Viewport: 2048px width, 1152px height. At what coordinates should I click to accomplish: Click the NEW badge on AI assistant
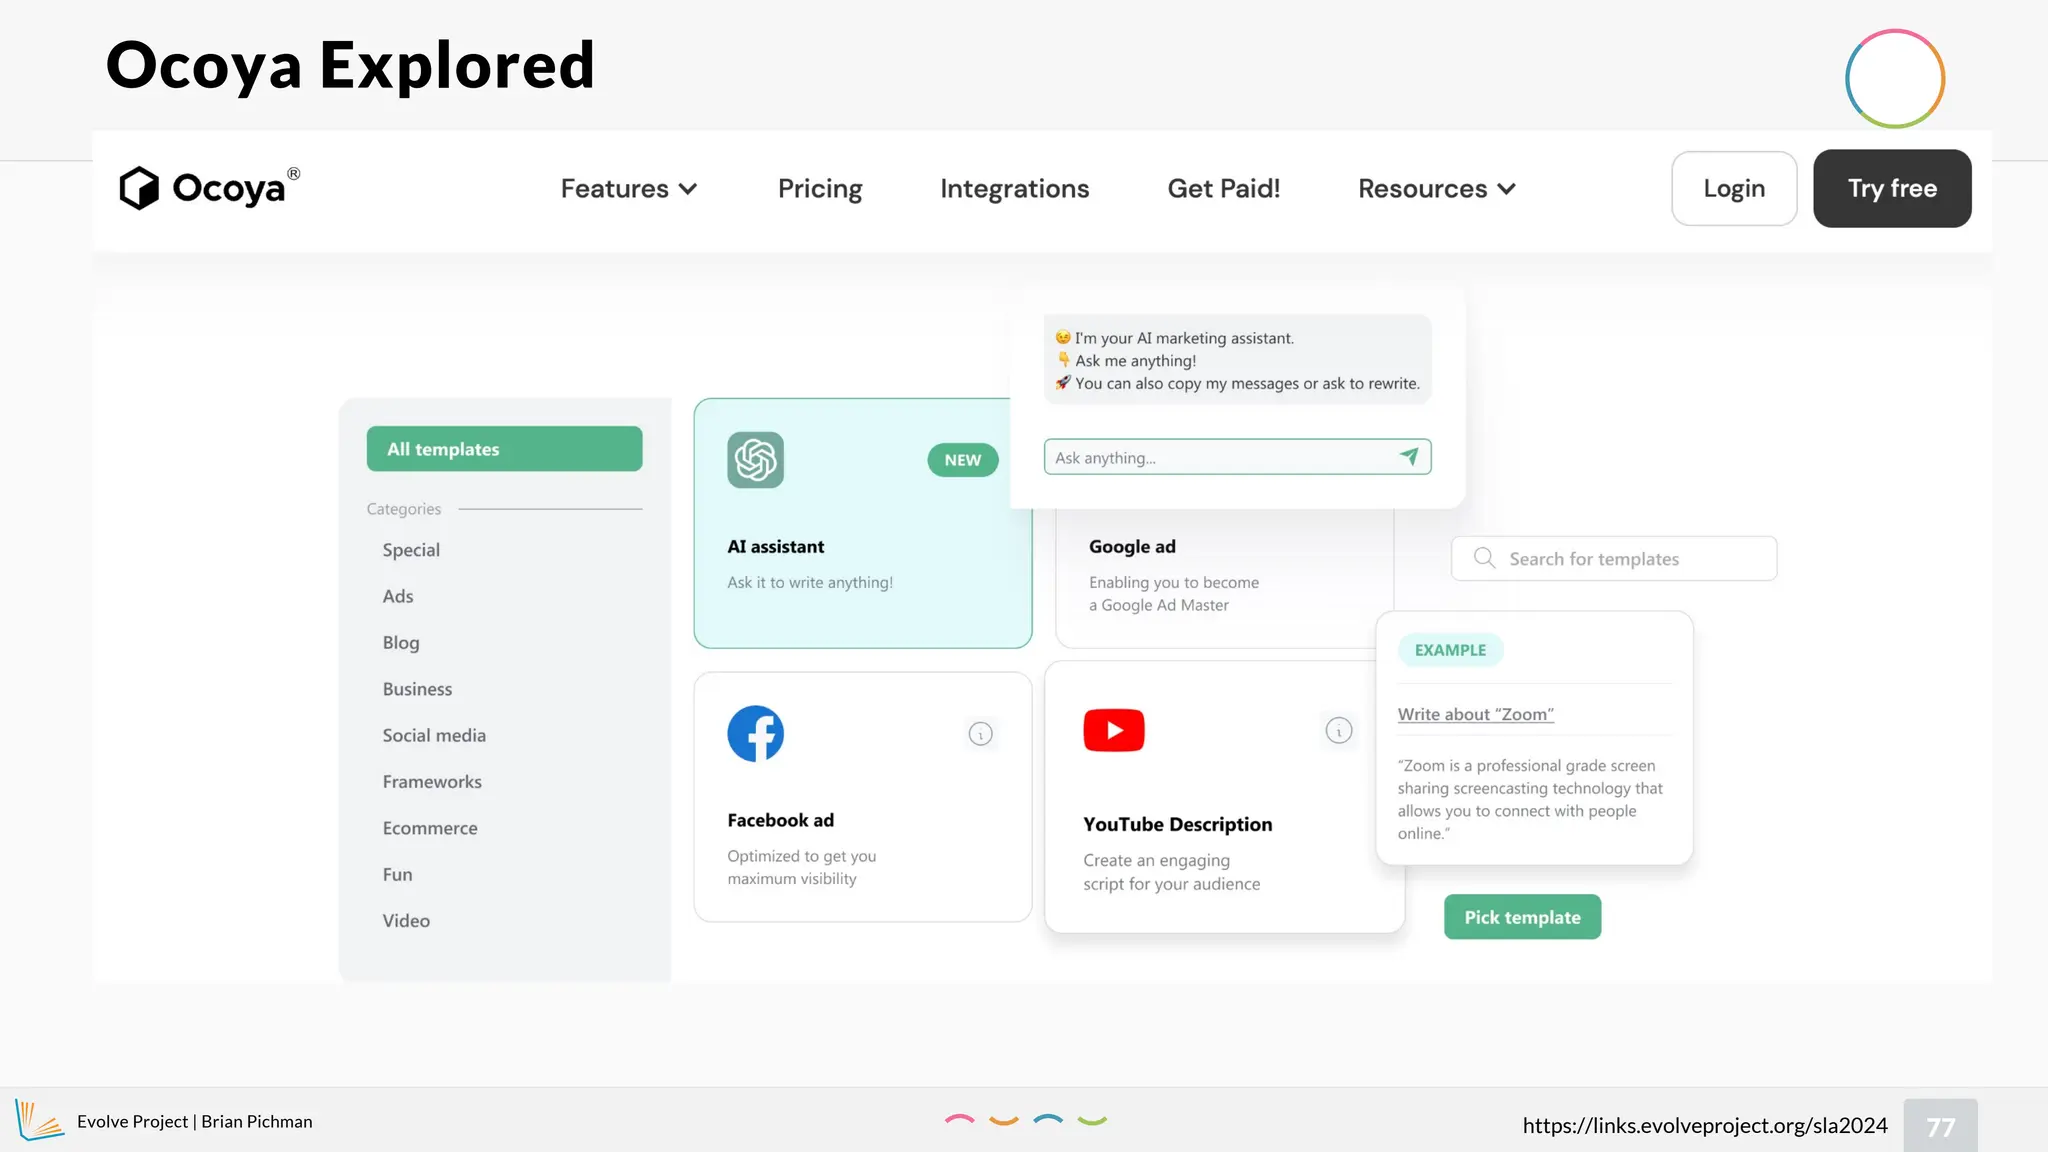(963, 460)
